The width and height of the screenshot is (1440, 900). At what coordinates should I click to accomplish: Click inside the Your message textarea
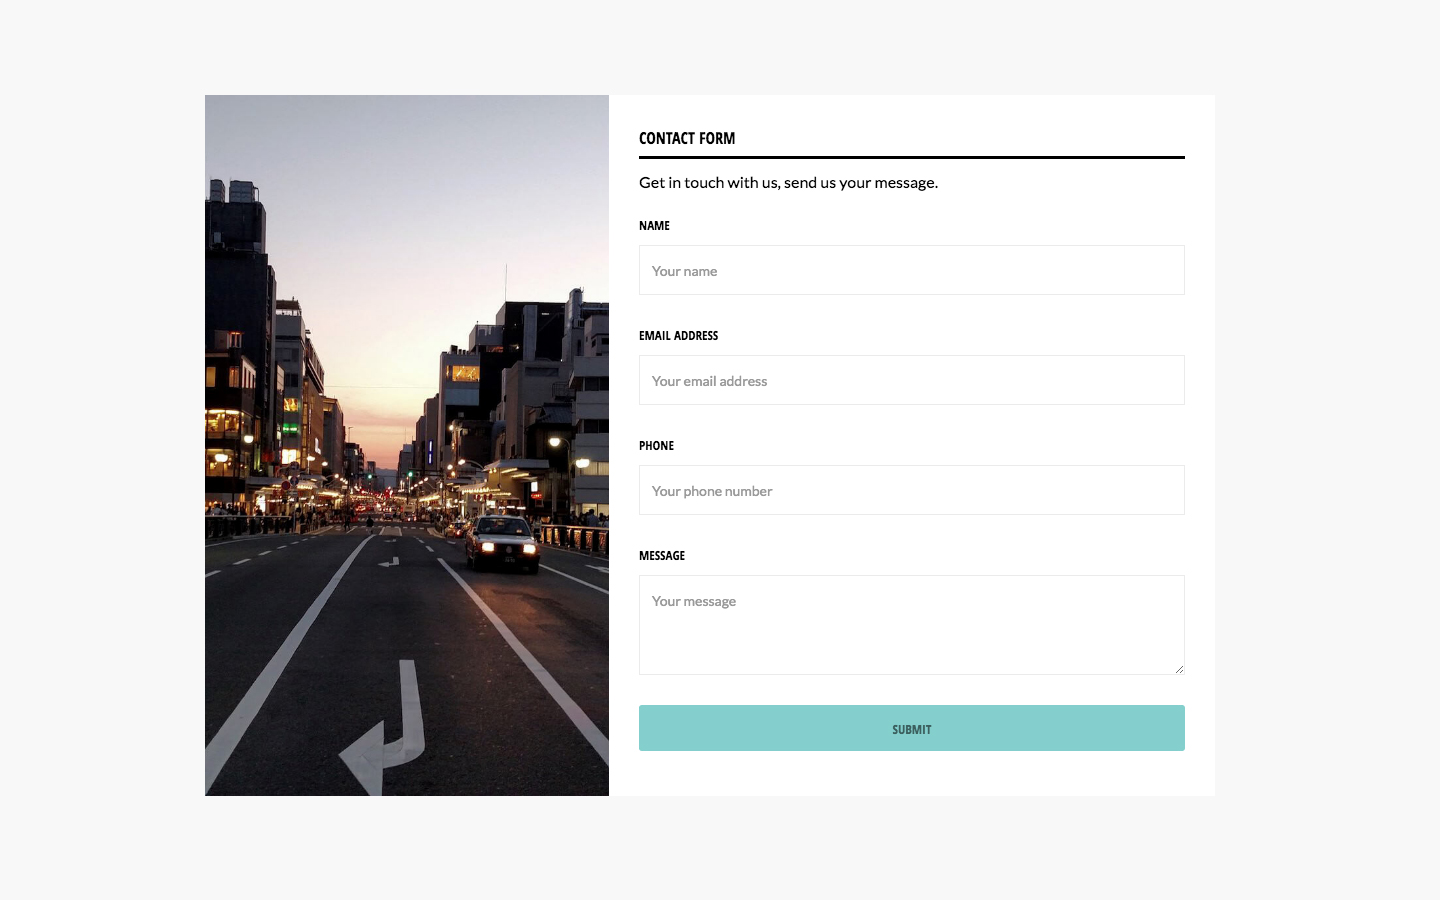click(x=911, y=625)
